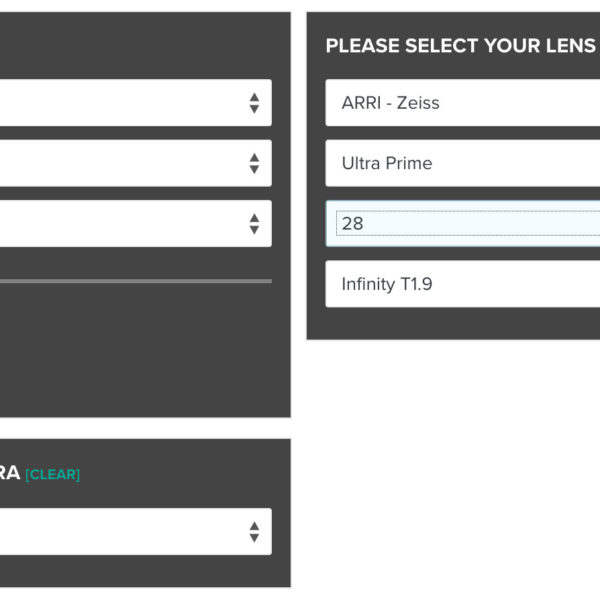This screenshot has width=600, height=600.
Task: Open the Ultra Prime lens series dropdown
Action: [x=463, y=163]
